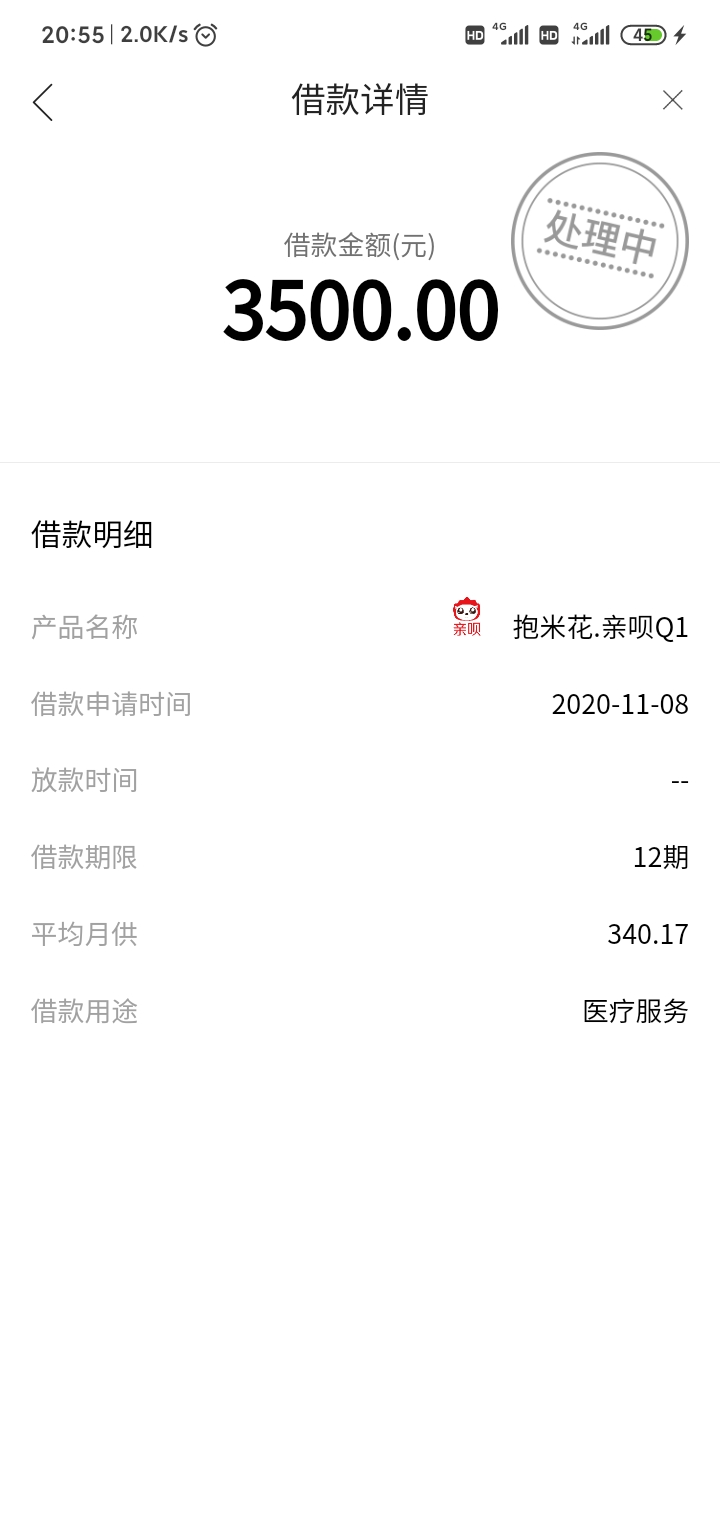The width and height of the screenshot is (720, 1520).
Task: Tap the battery indicator icon
Action: tap(643, 35)
